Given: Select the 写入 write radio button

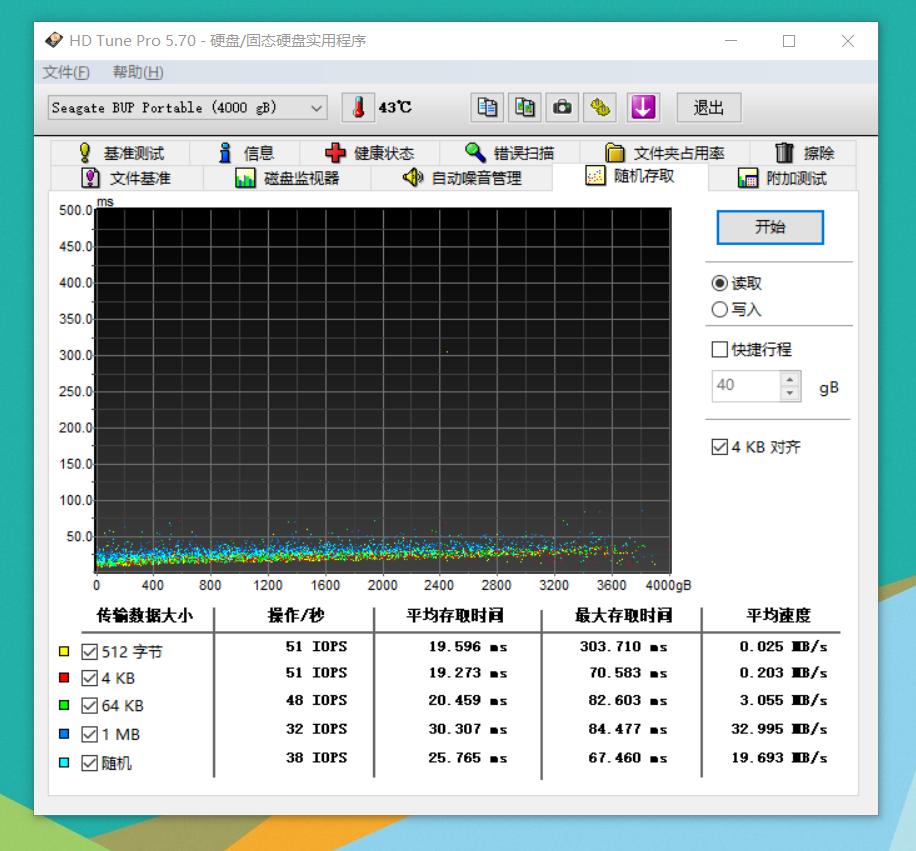Looking at the screenshot, I should (x=719, y=310).
